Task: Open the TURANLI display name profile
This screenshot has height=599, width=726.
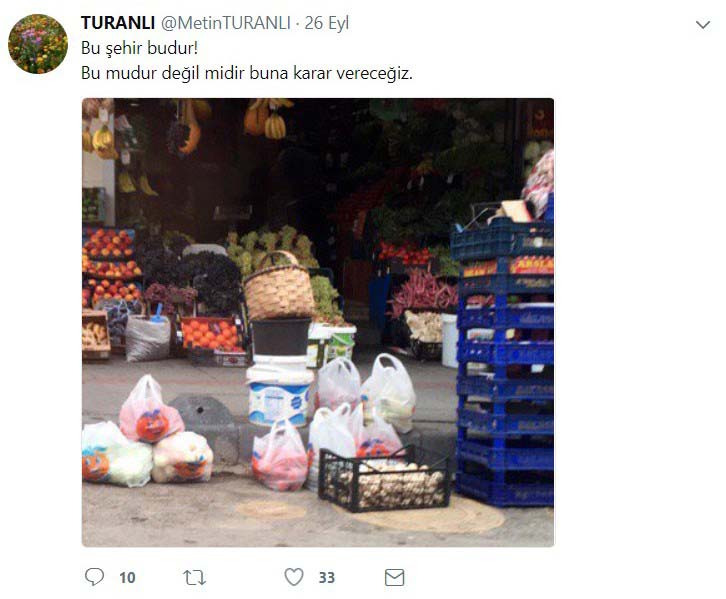Action: pyautogui.click(x=118, y=23)
